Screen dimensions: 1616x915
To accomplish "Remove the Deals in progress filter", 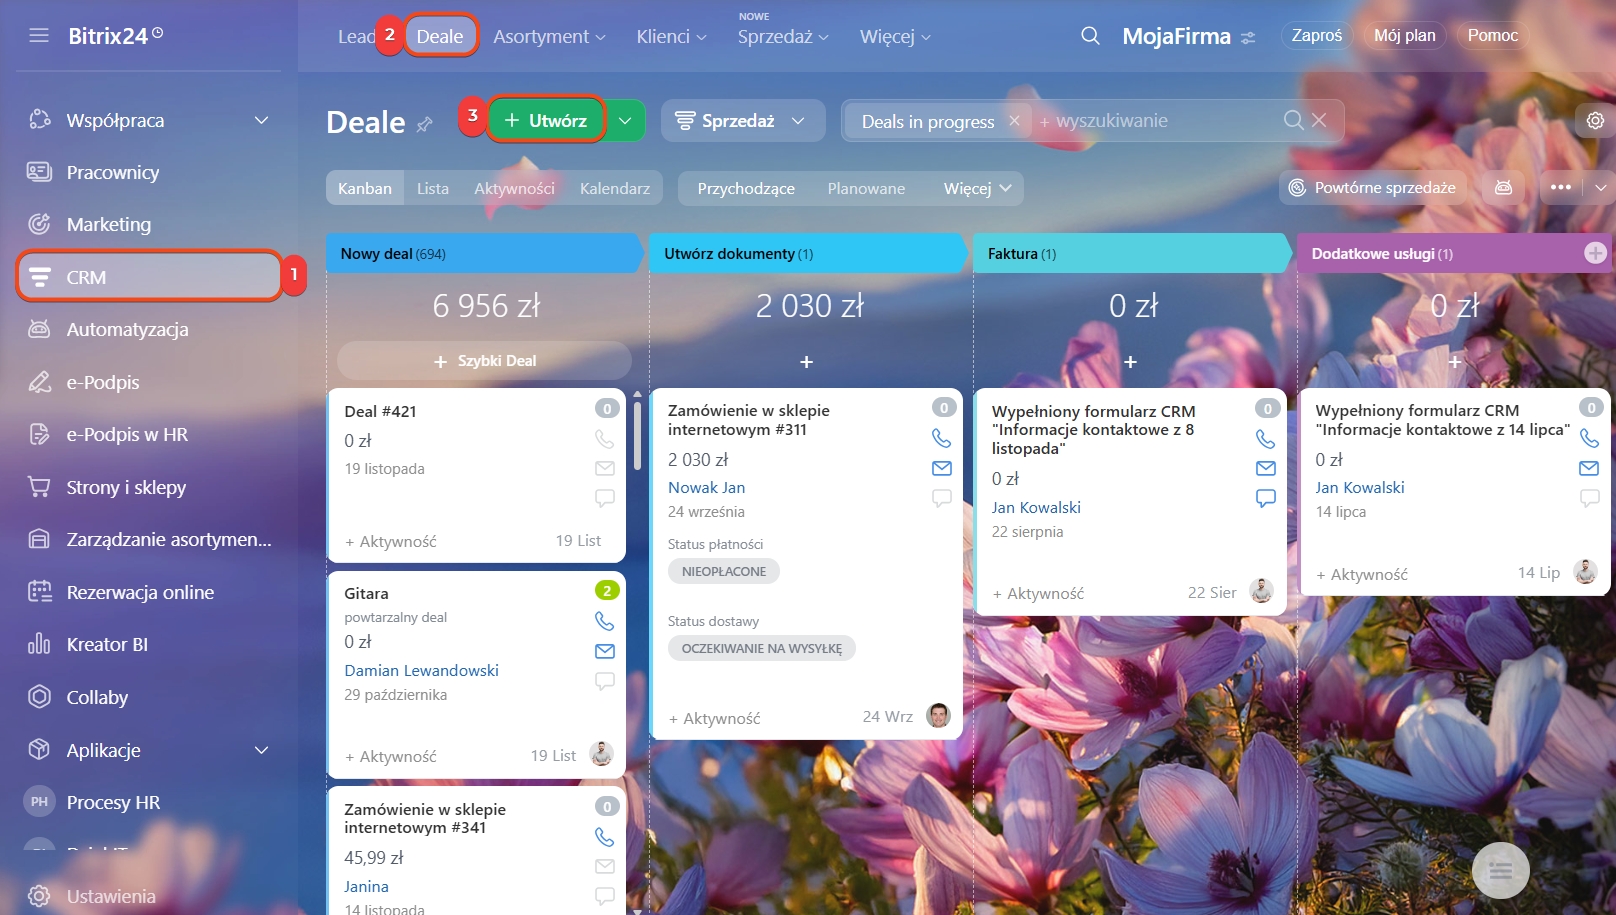I will coord(1014,121).
